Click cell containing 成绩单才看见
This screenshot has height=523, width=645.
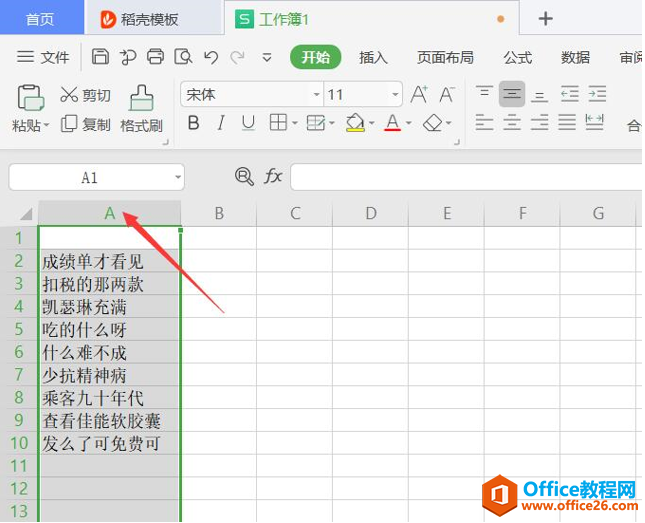(109, 261)
